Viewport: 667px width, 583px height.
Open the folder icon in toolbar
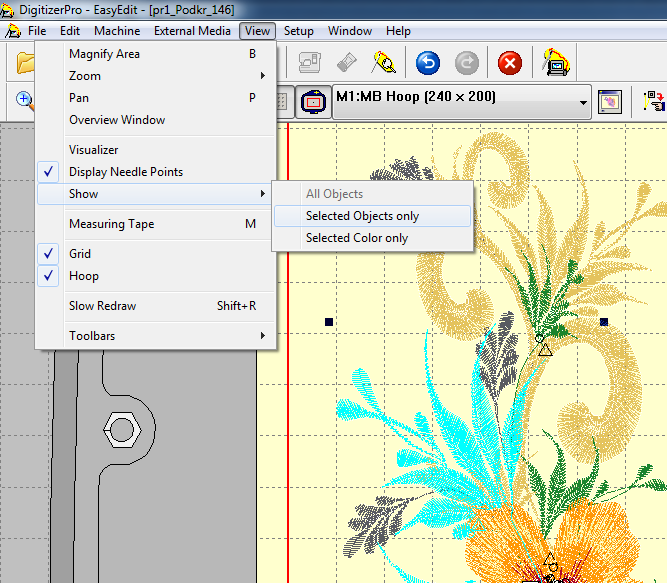point(25,64)
